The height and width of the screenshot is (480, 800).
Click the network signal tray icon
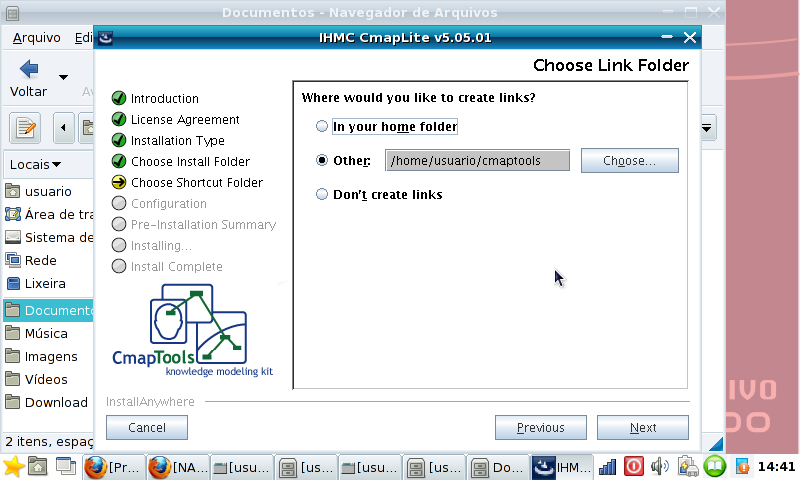point(607,467)
